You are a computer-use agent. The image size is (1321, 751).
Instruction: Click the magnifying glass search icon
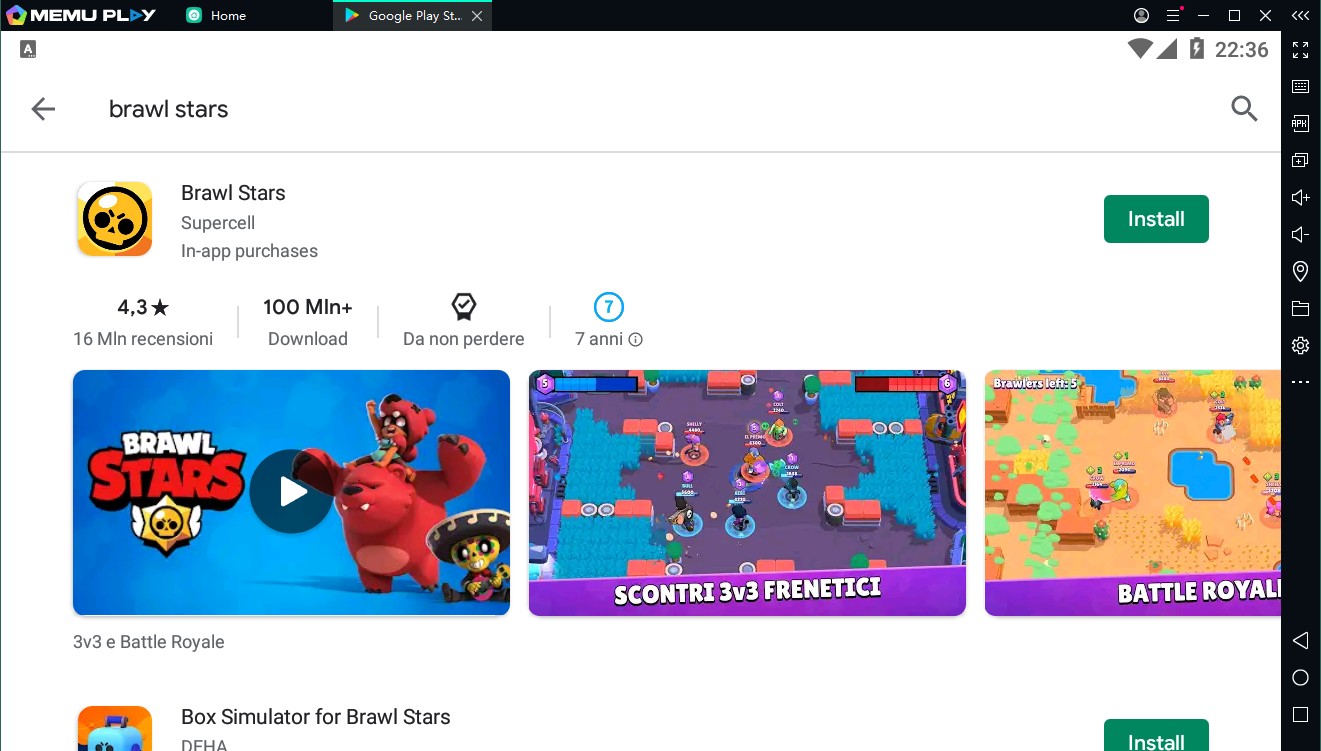point(1244,109)
